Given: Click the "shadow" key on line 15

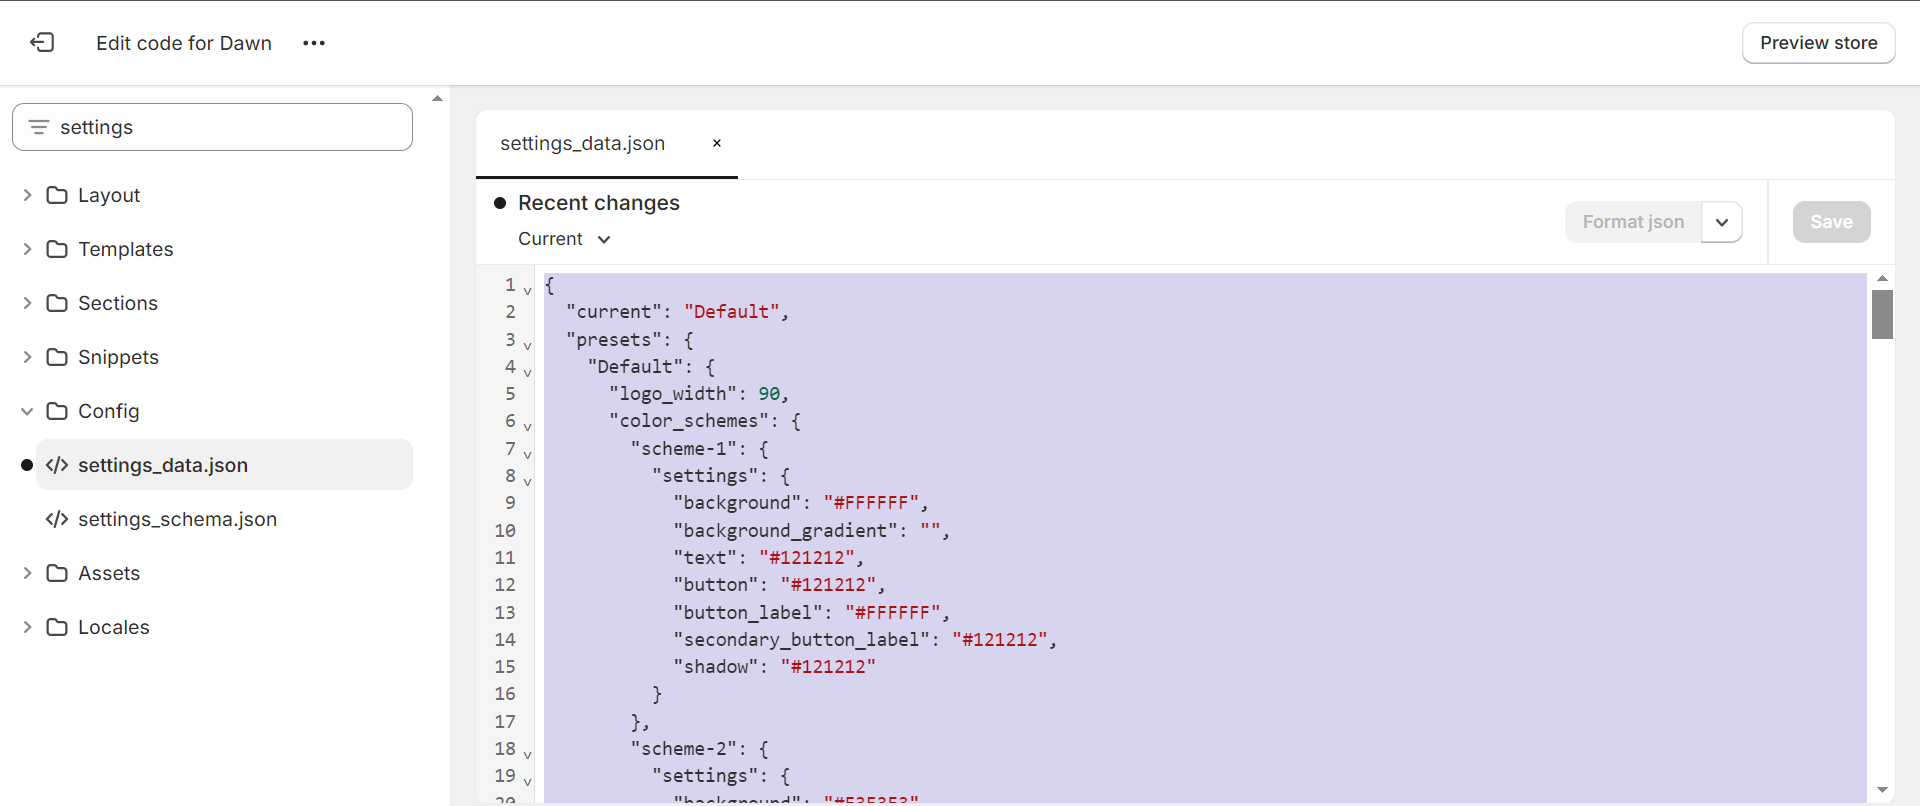Looking at the screenshot, I should tap(715, 667).
